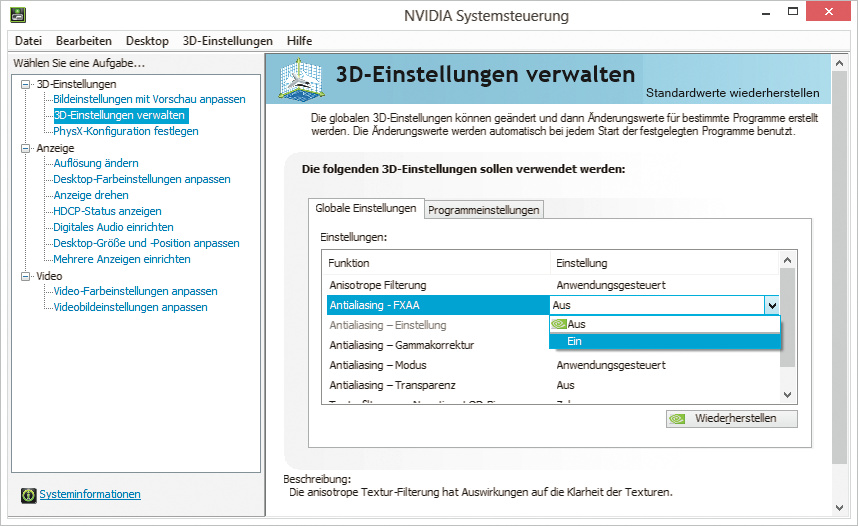Open Mehrere Anzeigen einrichten
Viewport: 858px width, 526px height.
[121, 259]
